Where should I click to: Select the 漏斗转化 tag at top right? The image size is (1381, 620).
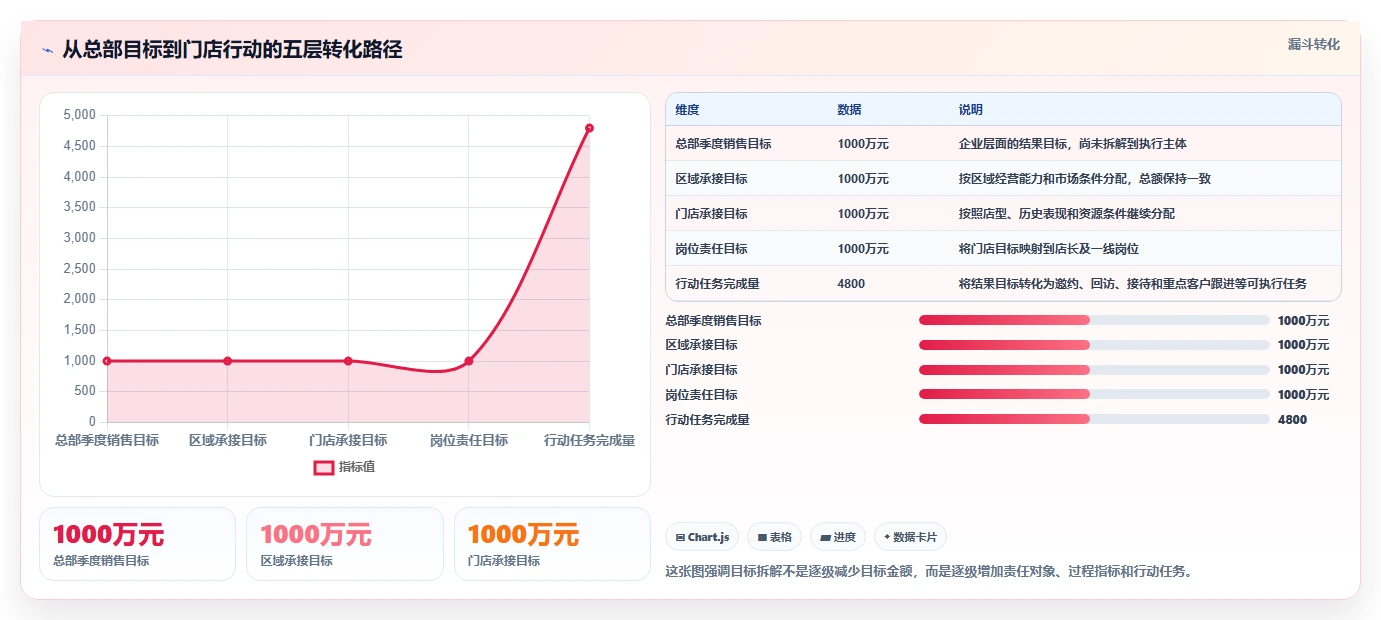coord(1313,45)
